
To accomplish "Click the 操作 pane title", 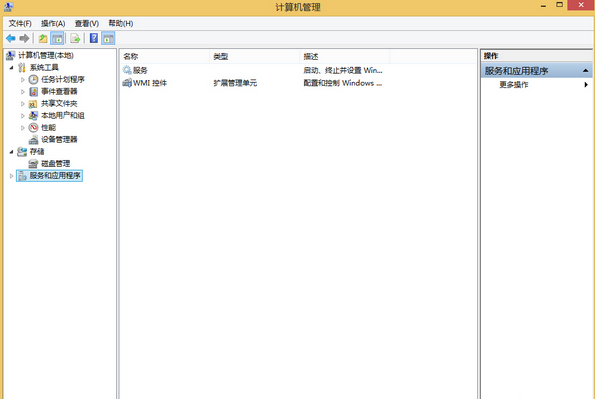I will [491, 56].
